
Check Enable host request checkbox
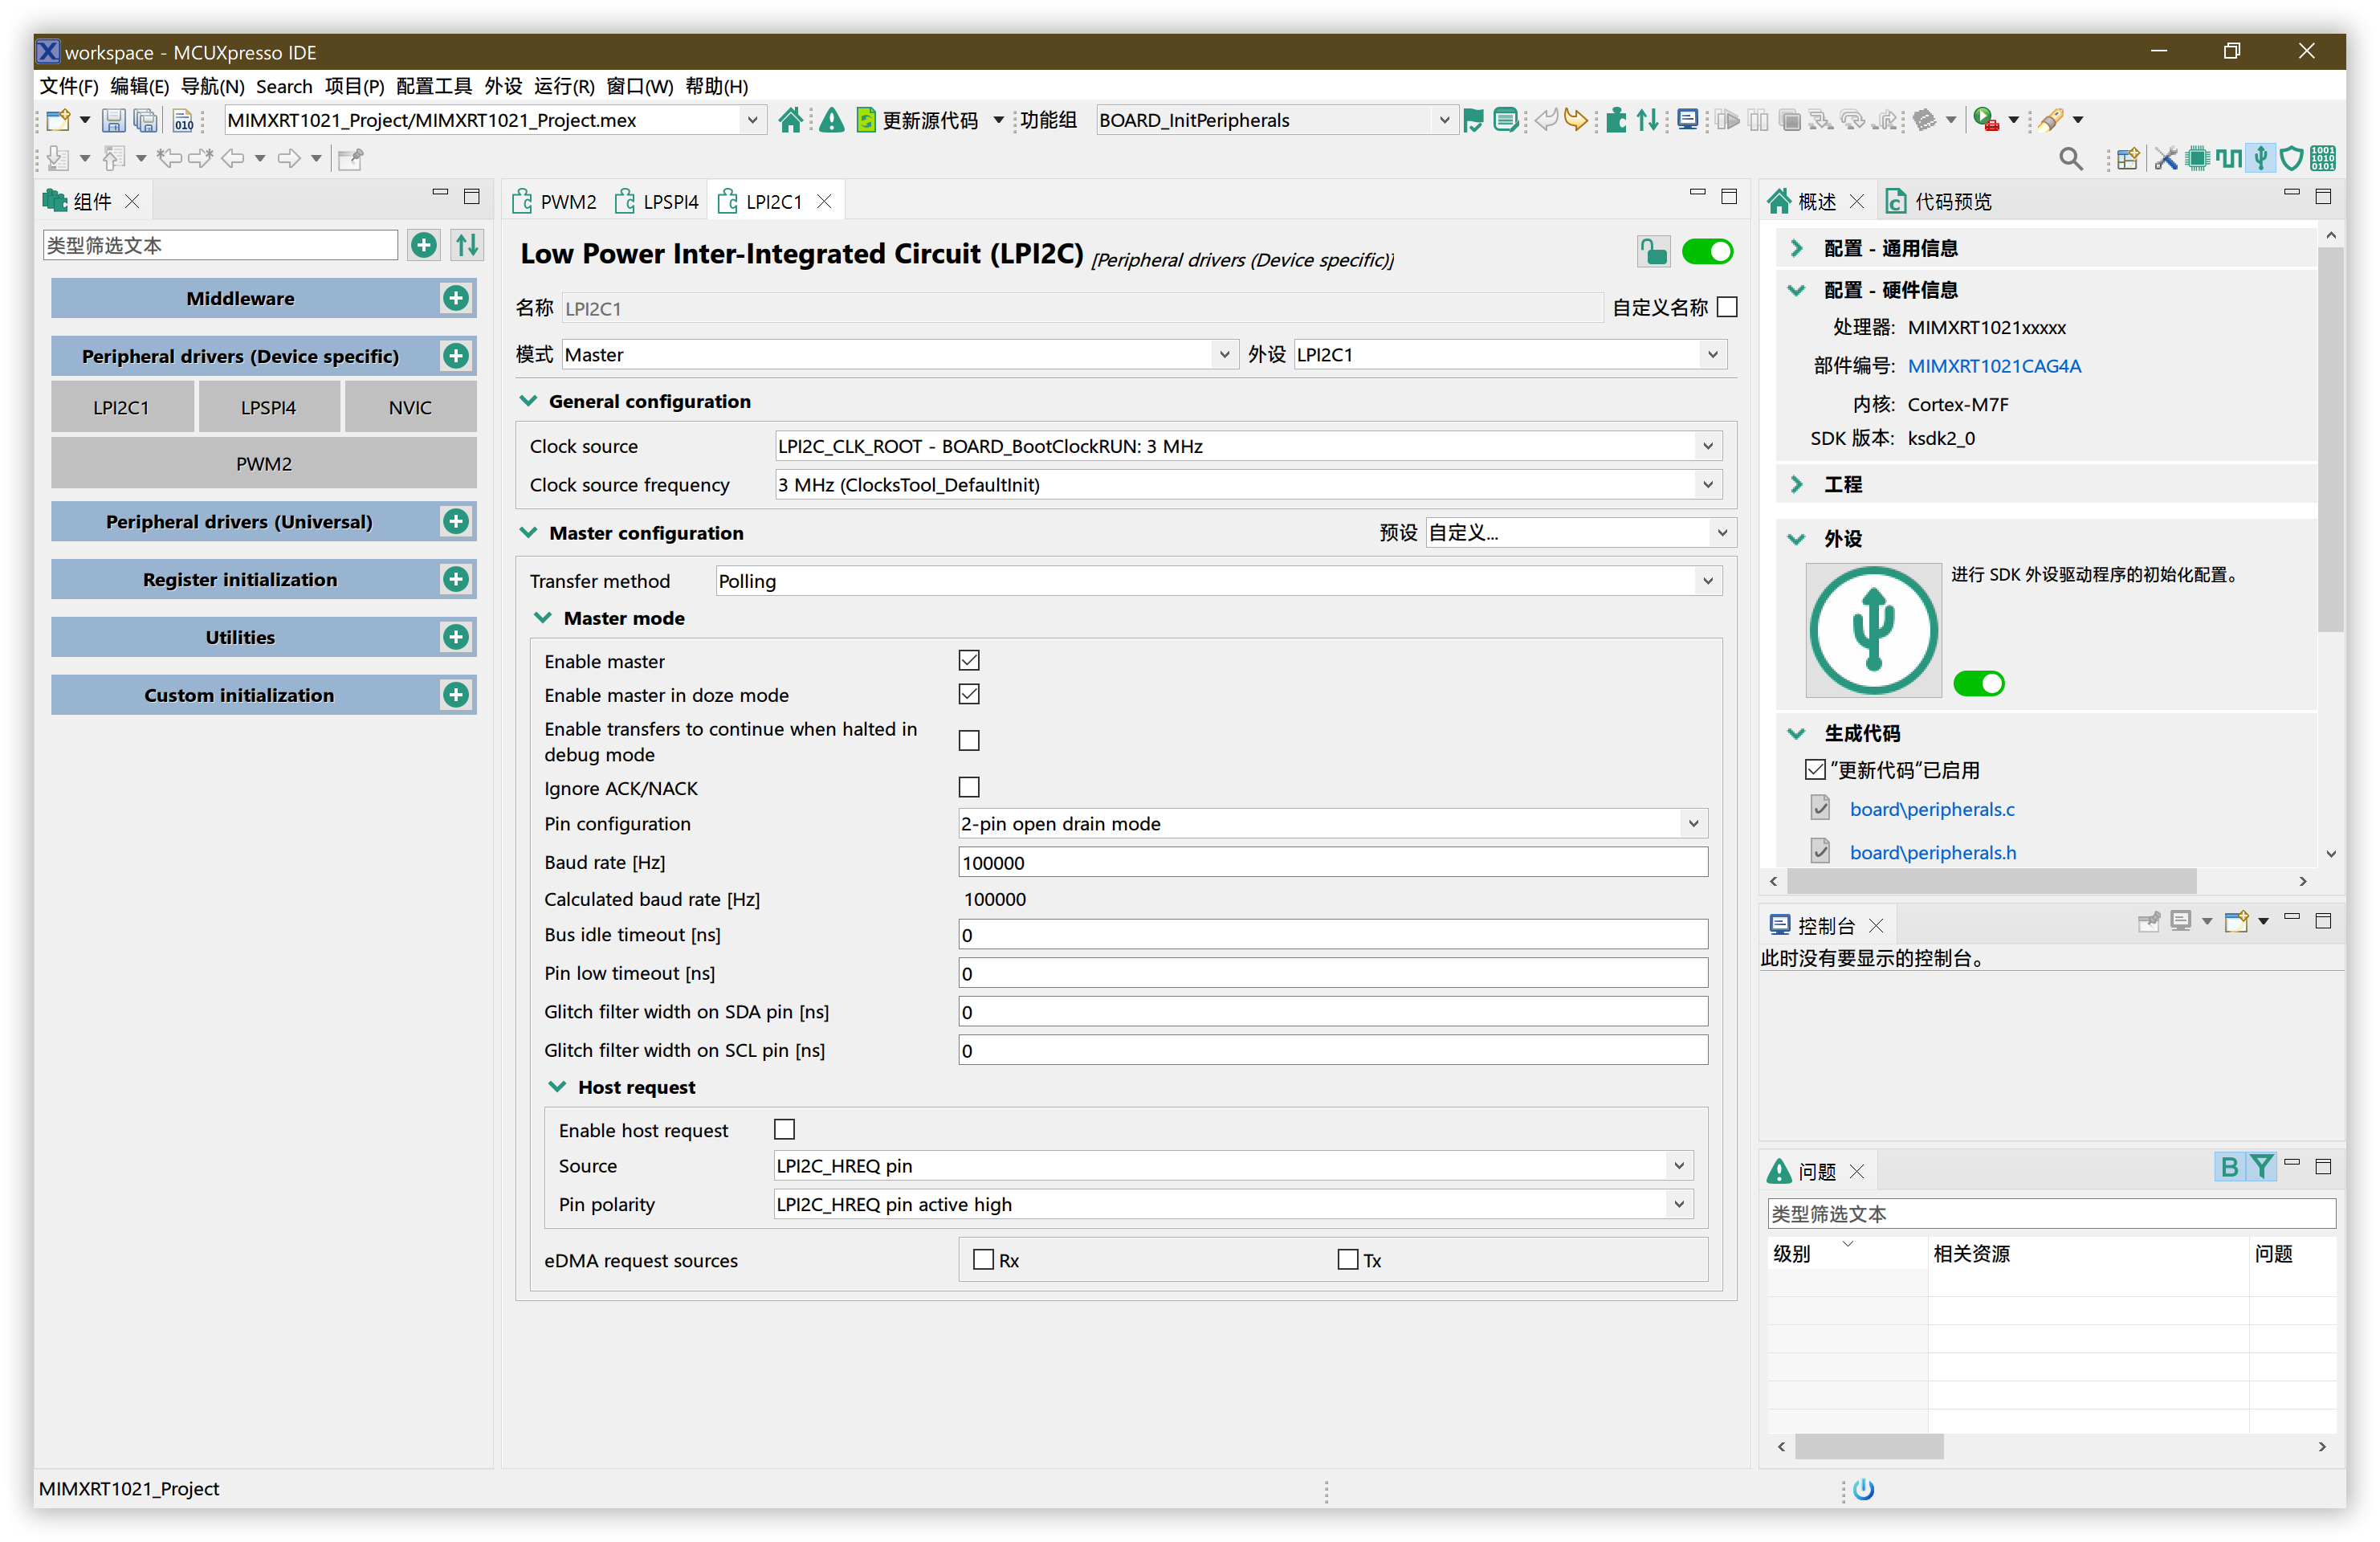(x=784, y=1129)
